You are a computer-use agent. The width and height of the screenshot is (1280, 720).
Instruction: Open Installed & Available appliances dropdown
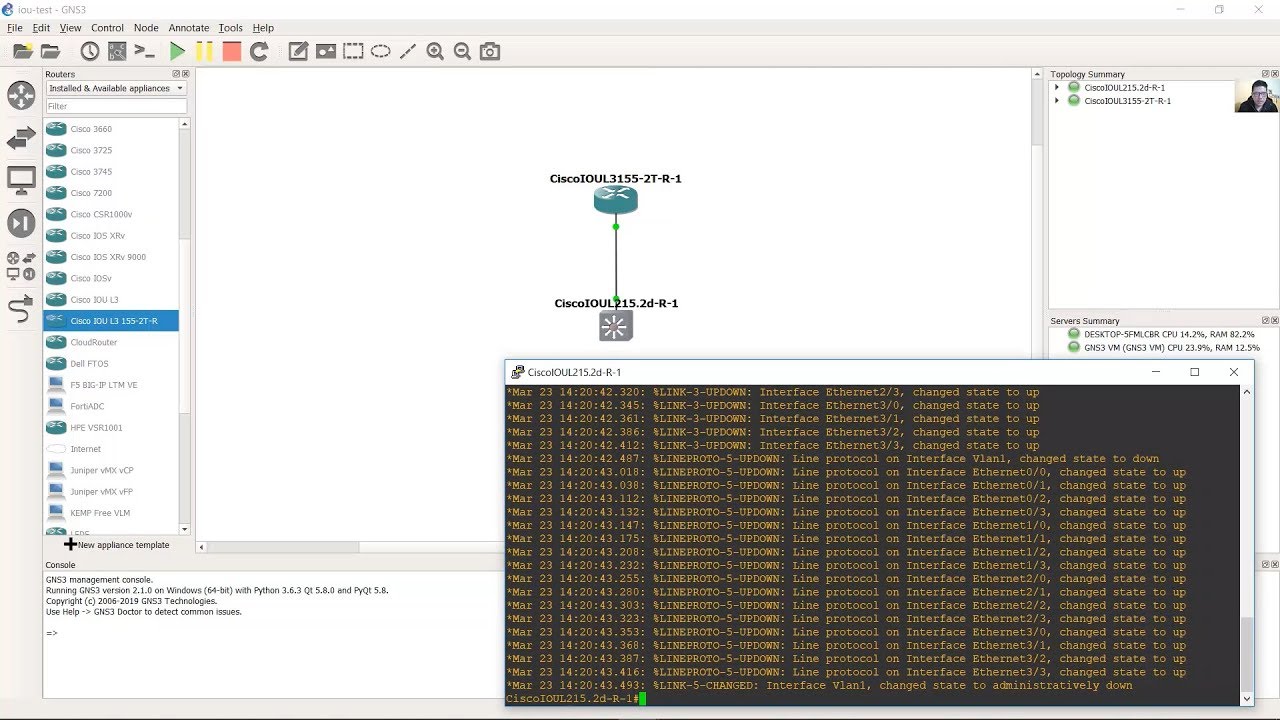click(116, 88)
